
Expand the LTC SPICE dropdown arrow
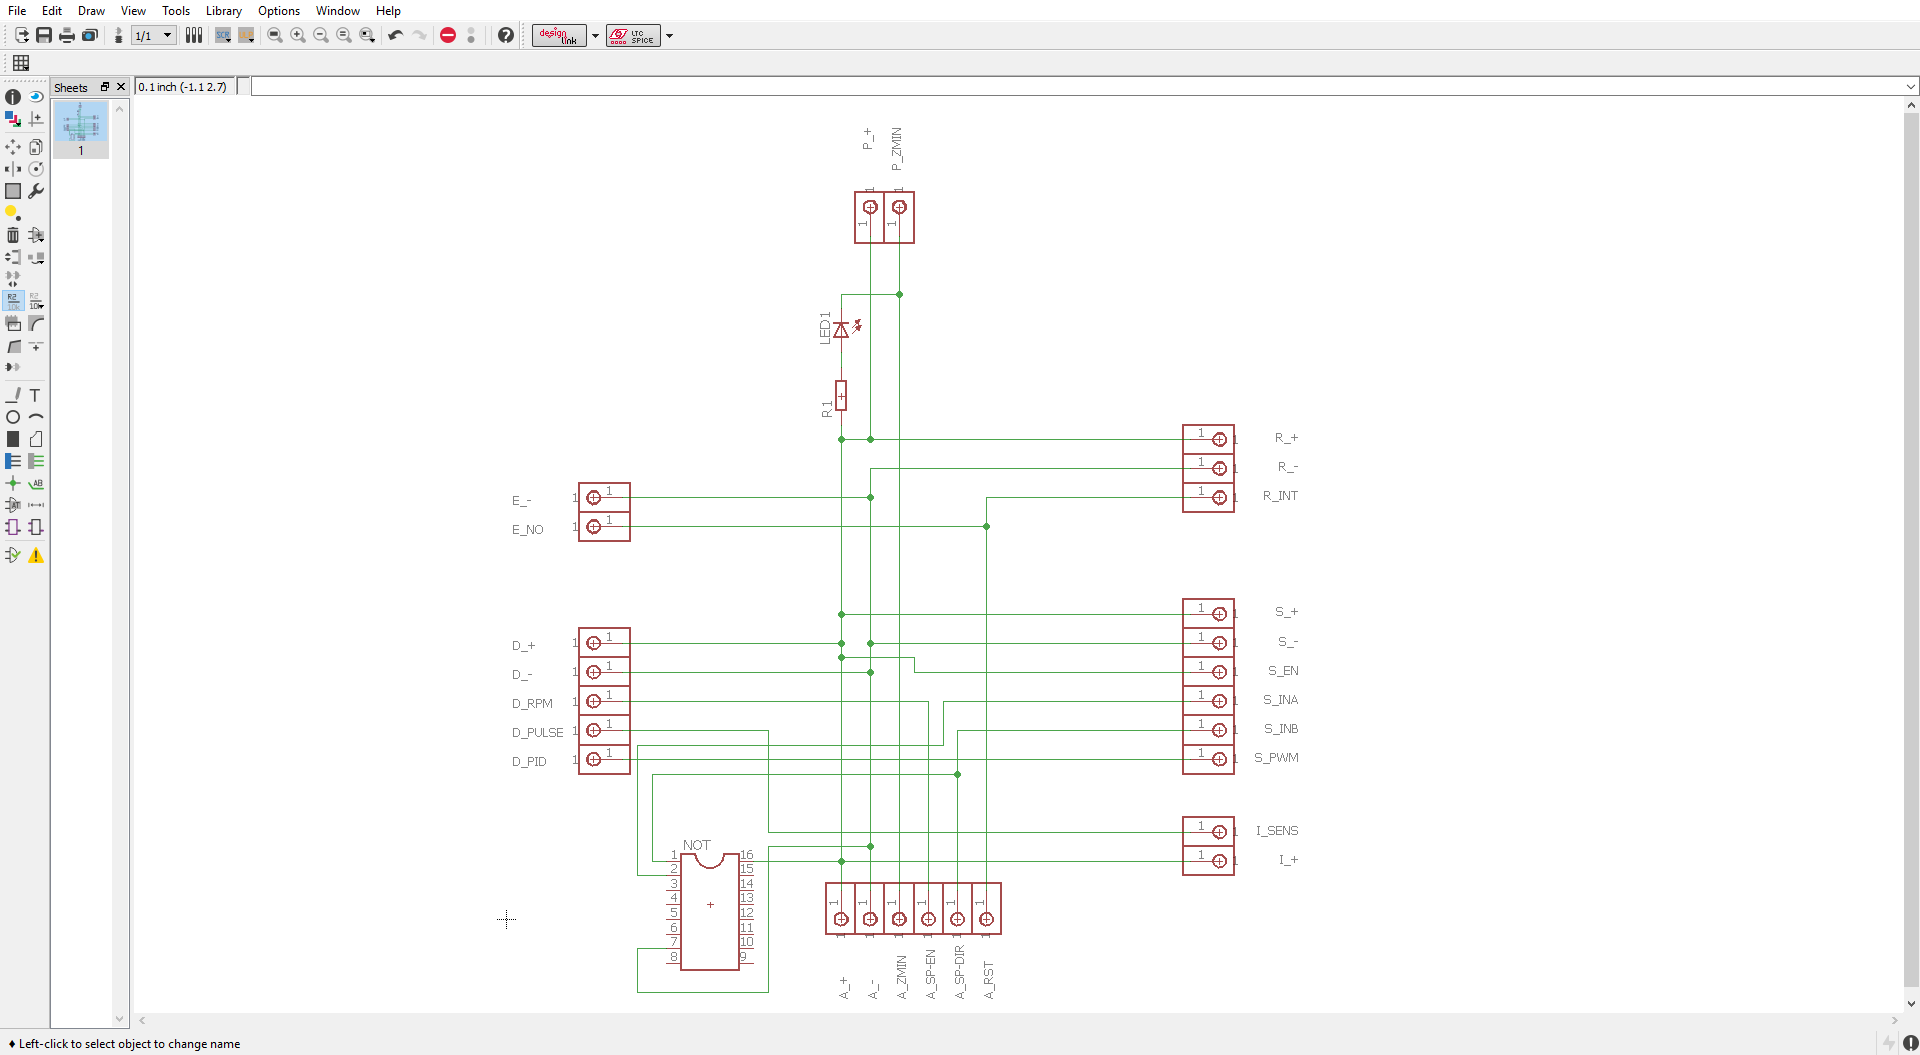pyautogui.click(x=671, y=37)
